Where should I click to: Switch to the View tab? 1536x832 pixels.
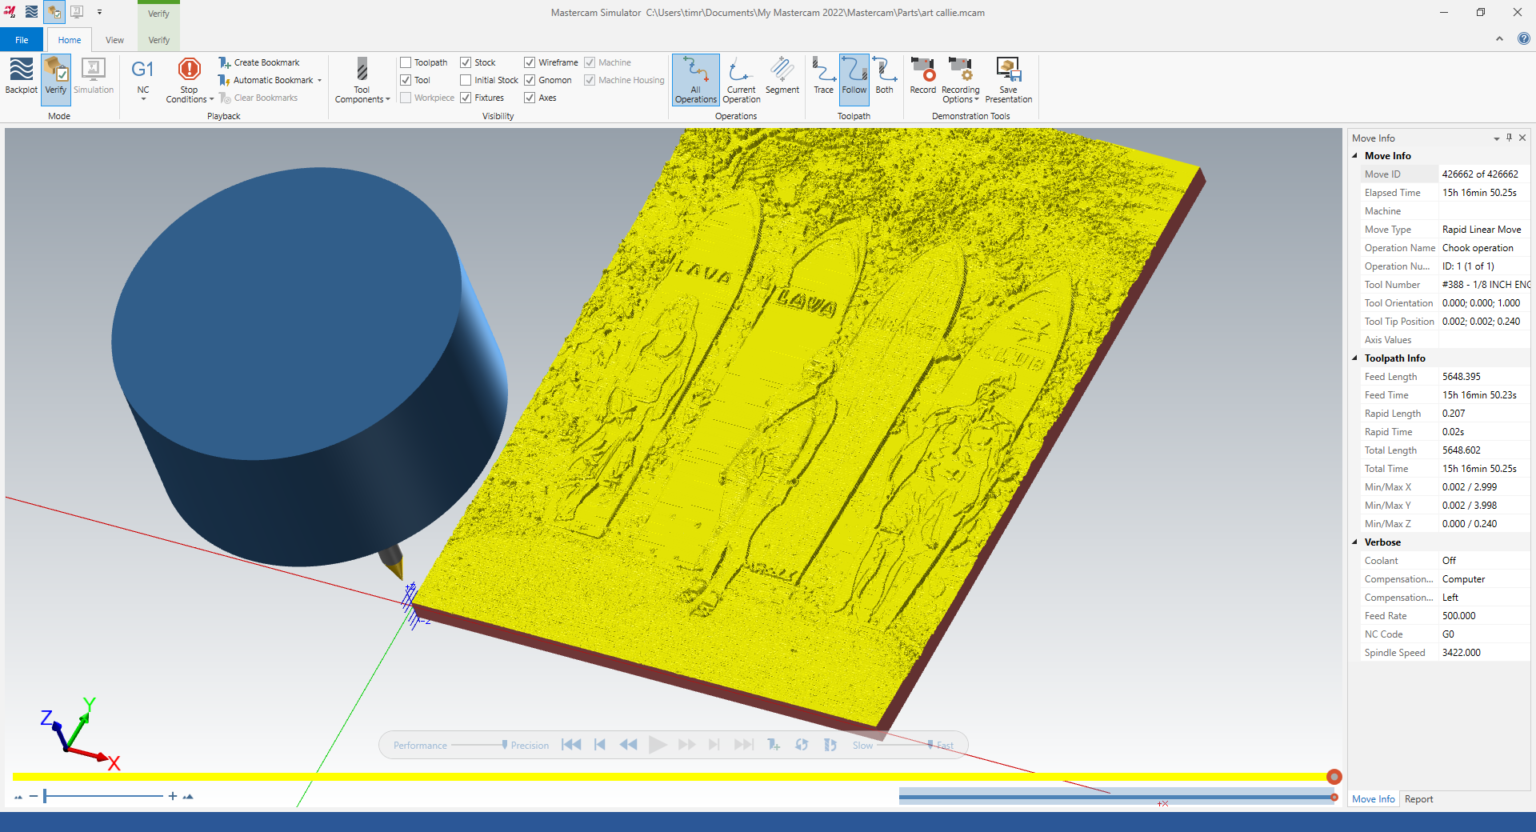(115, 40)
